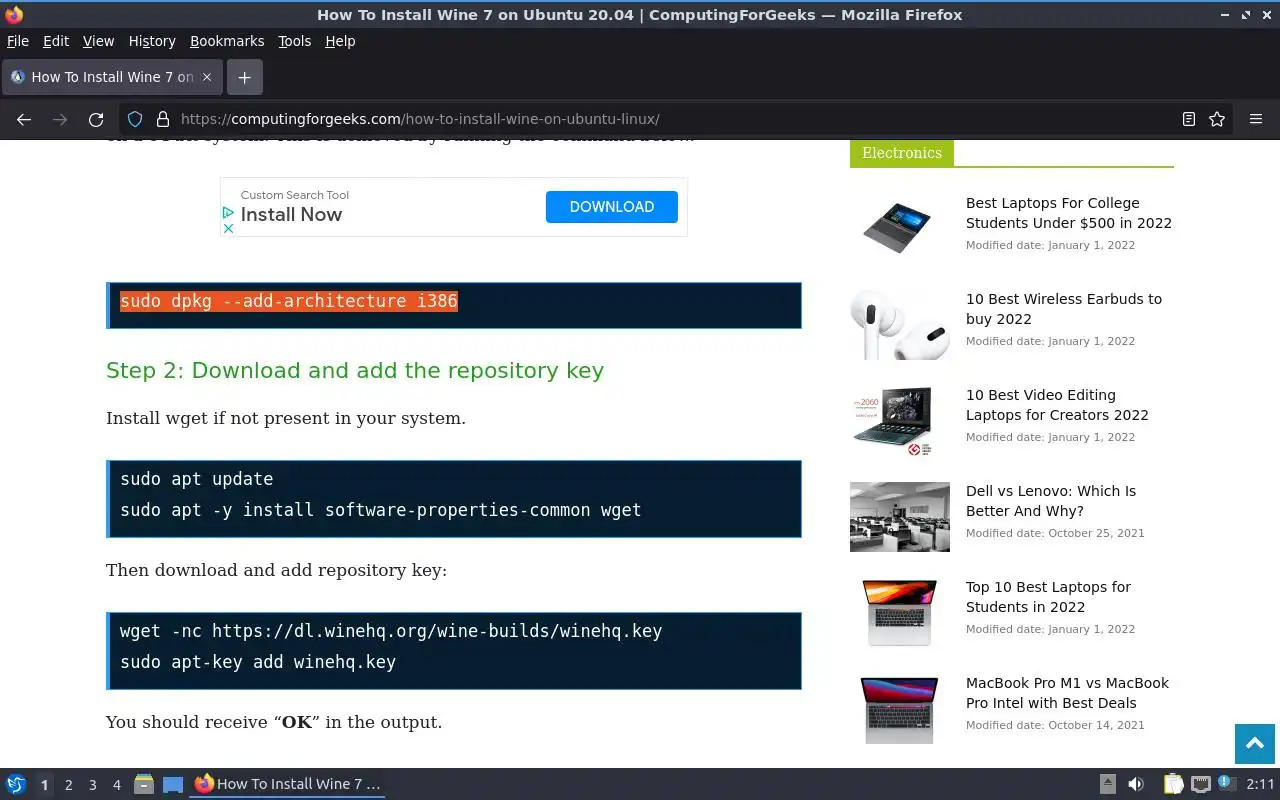Click the sudo apt update command line
The height and width of the screenshot is (800, 1280).
click(x=197, y=479)
